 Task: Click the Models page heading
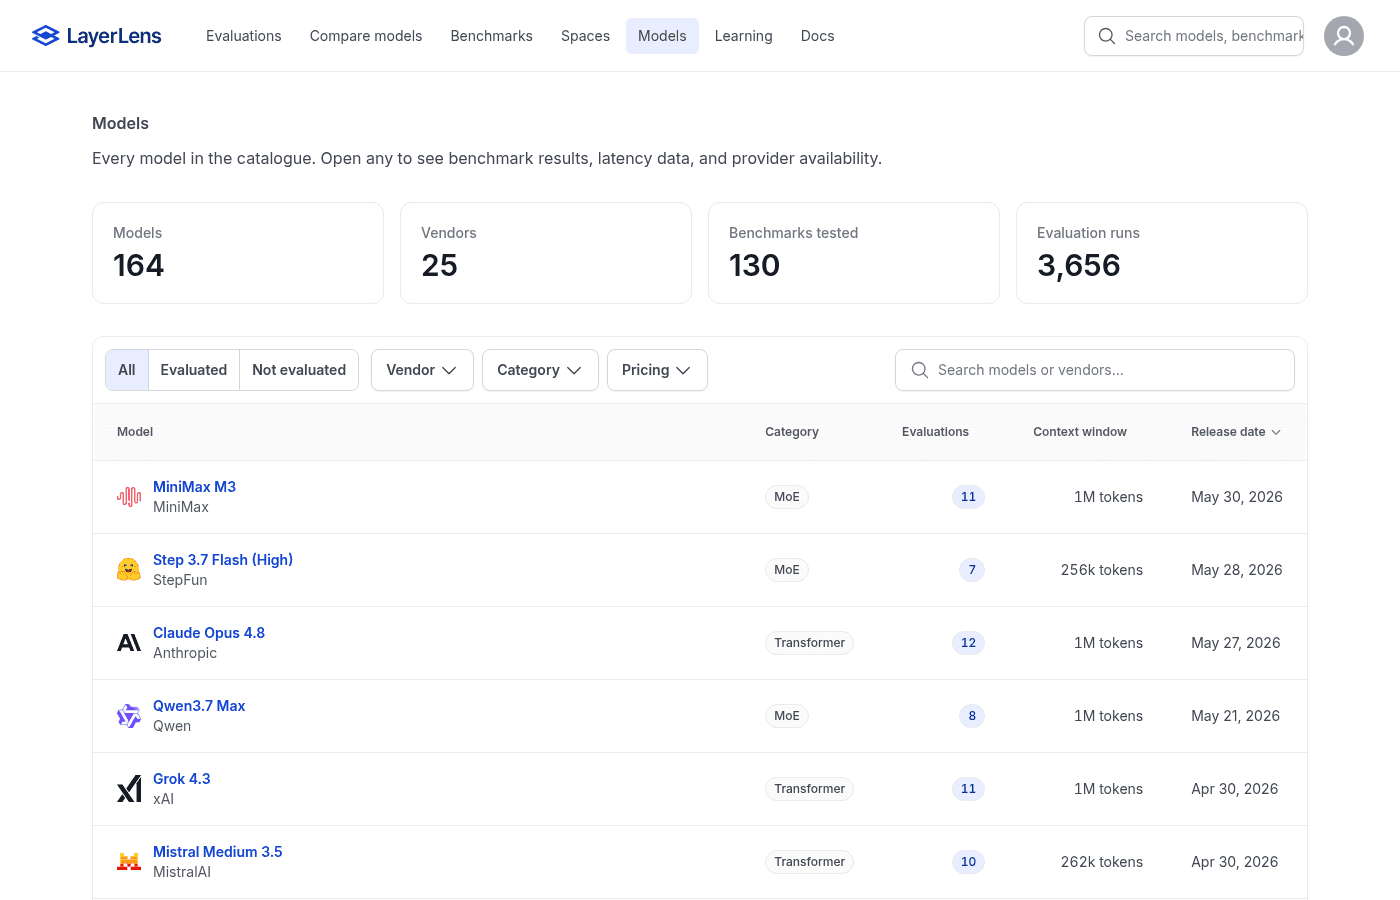120,124
